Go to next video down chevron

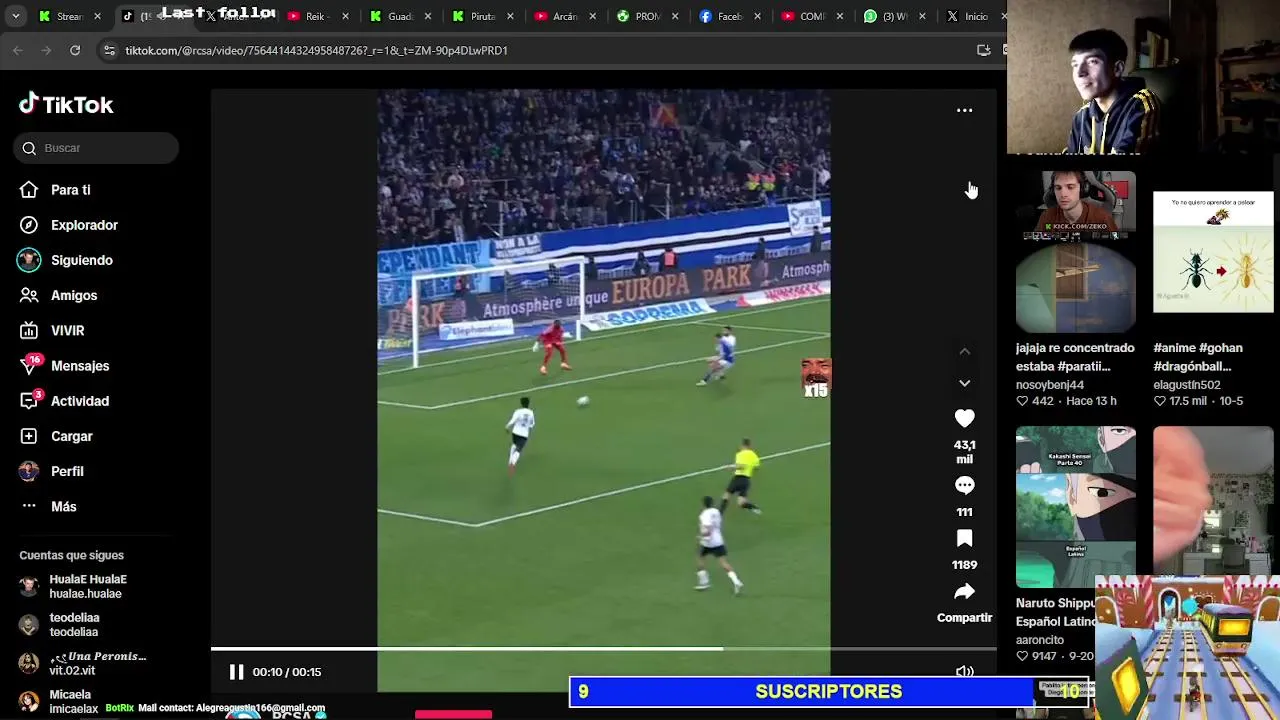pyautogui.click(x=964, y=383)
